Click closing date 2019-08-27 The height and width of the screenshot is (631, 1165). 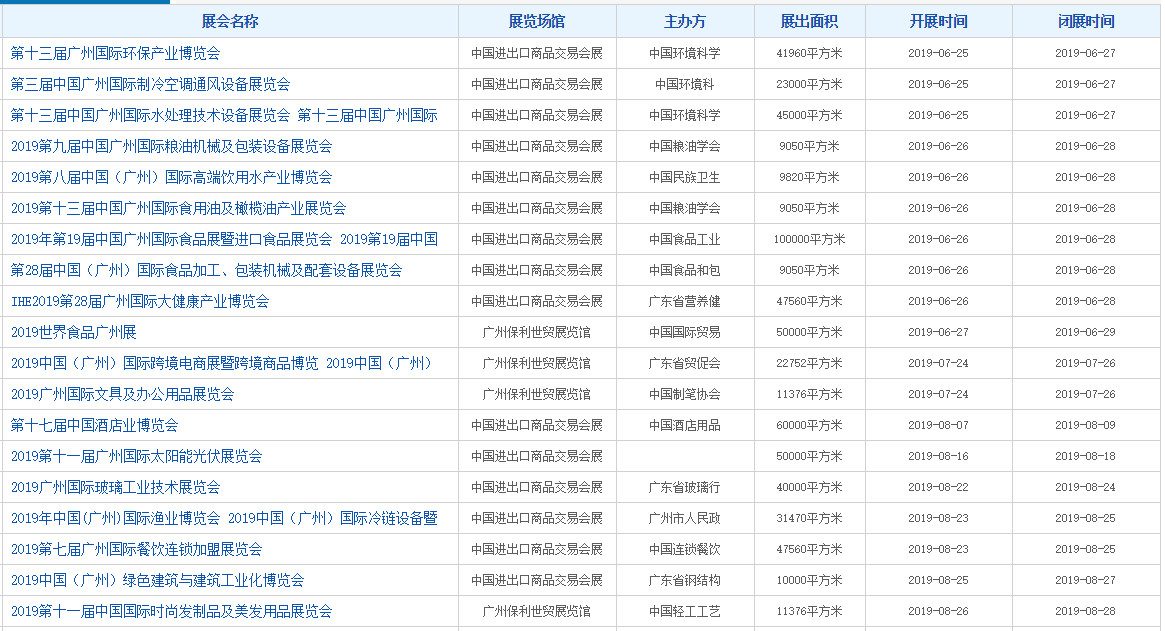coord(1086,580)
